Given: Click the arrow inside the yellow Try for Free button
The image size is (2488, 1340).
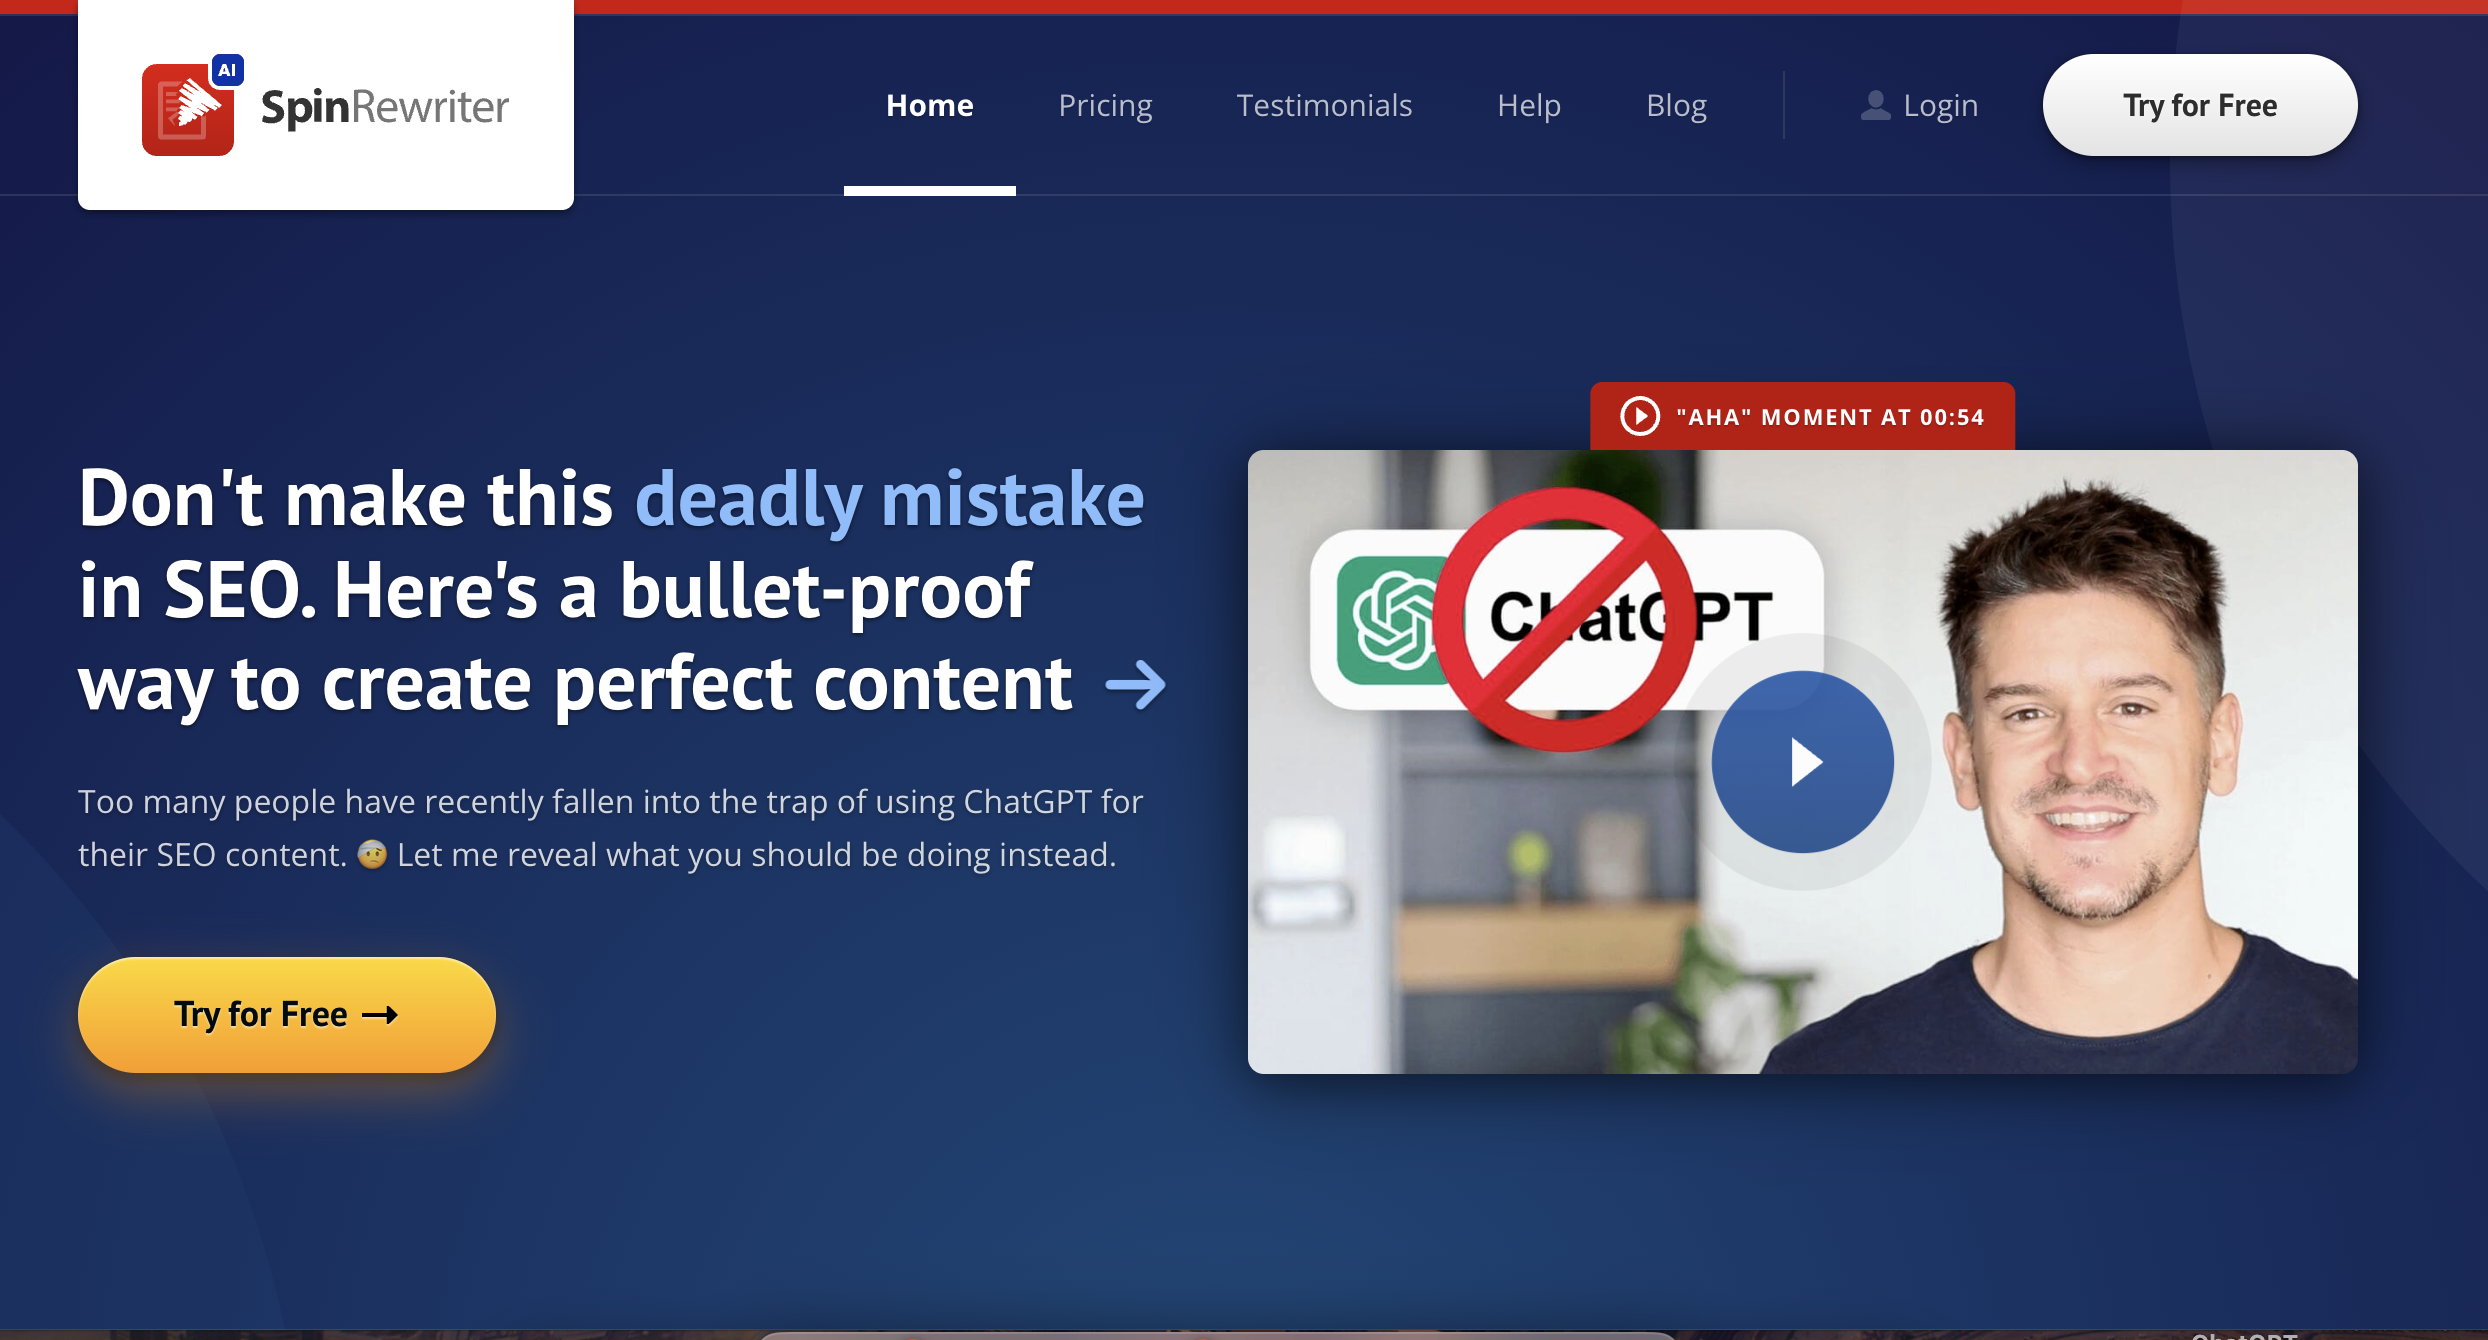Looking at the screenshot, I should click(378, 1014).
